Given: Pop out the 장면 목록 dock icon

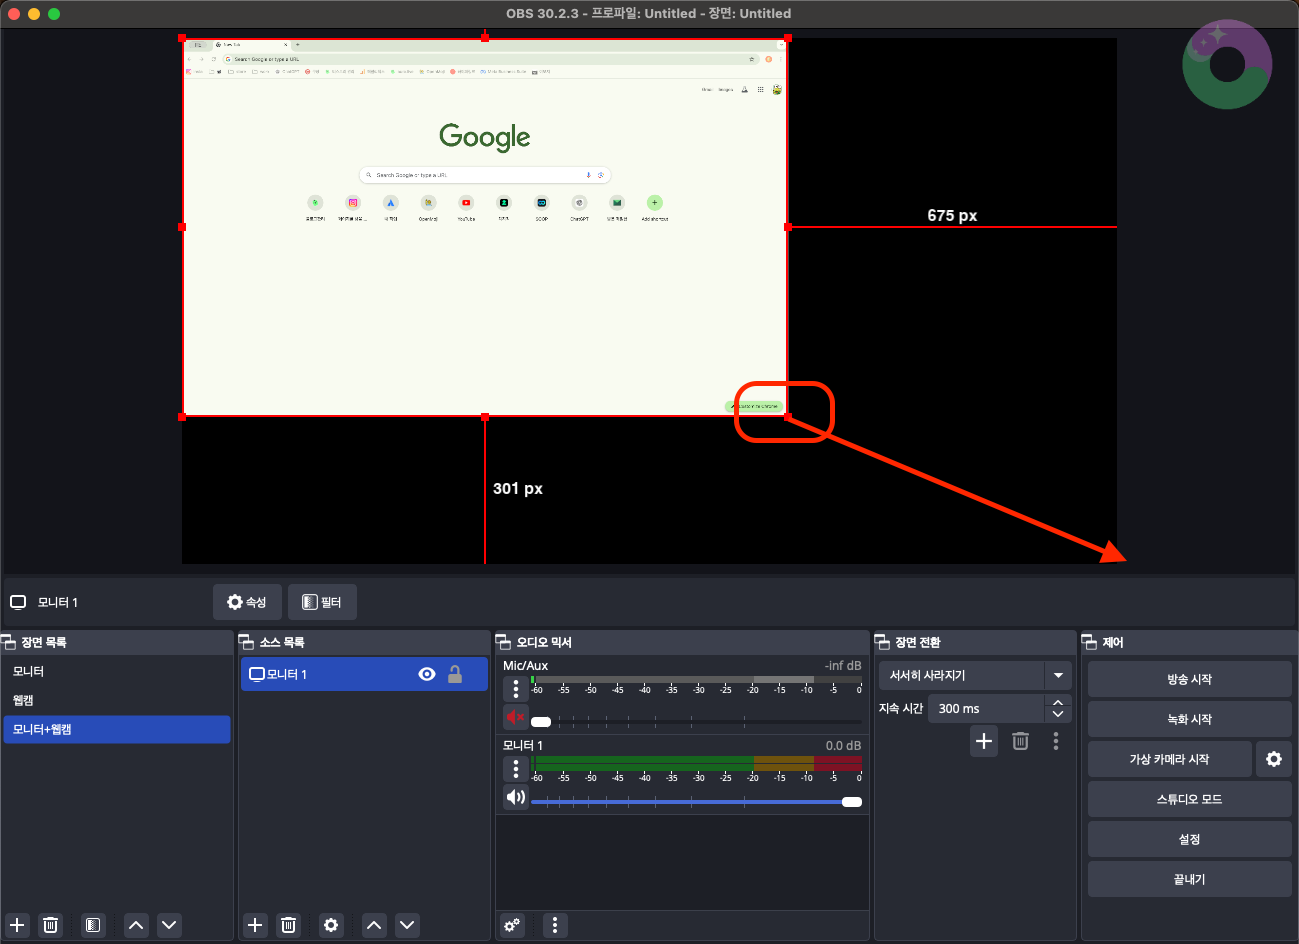Looking at the screenshot, I should pos(8,642).
